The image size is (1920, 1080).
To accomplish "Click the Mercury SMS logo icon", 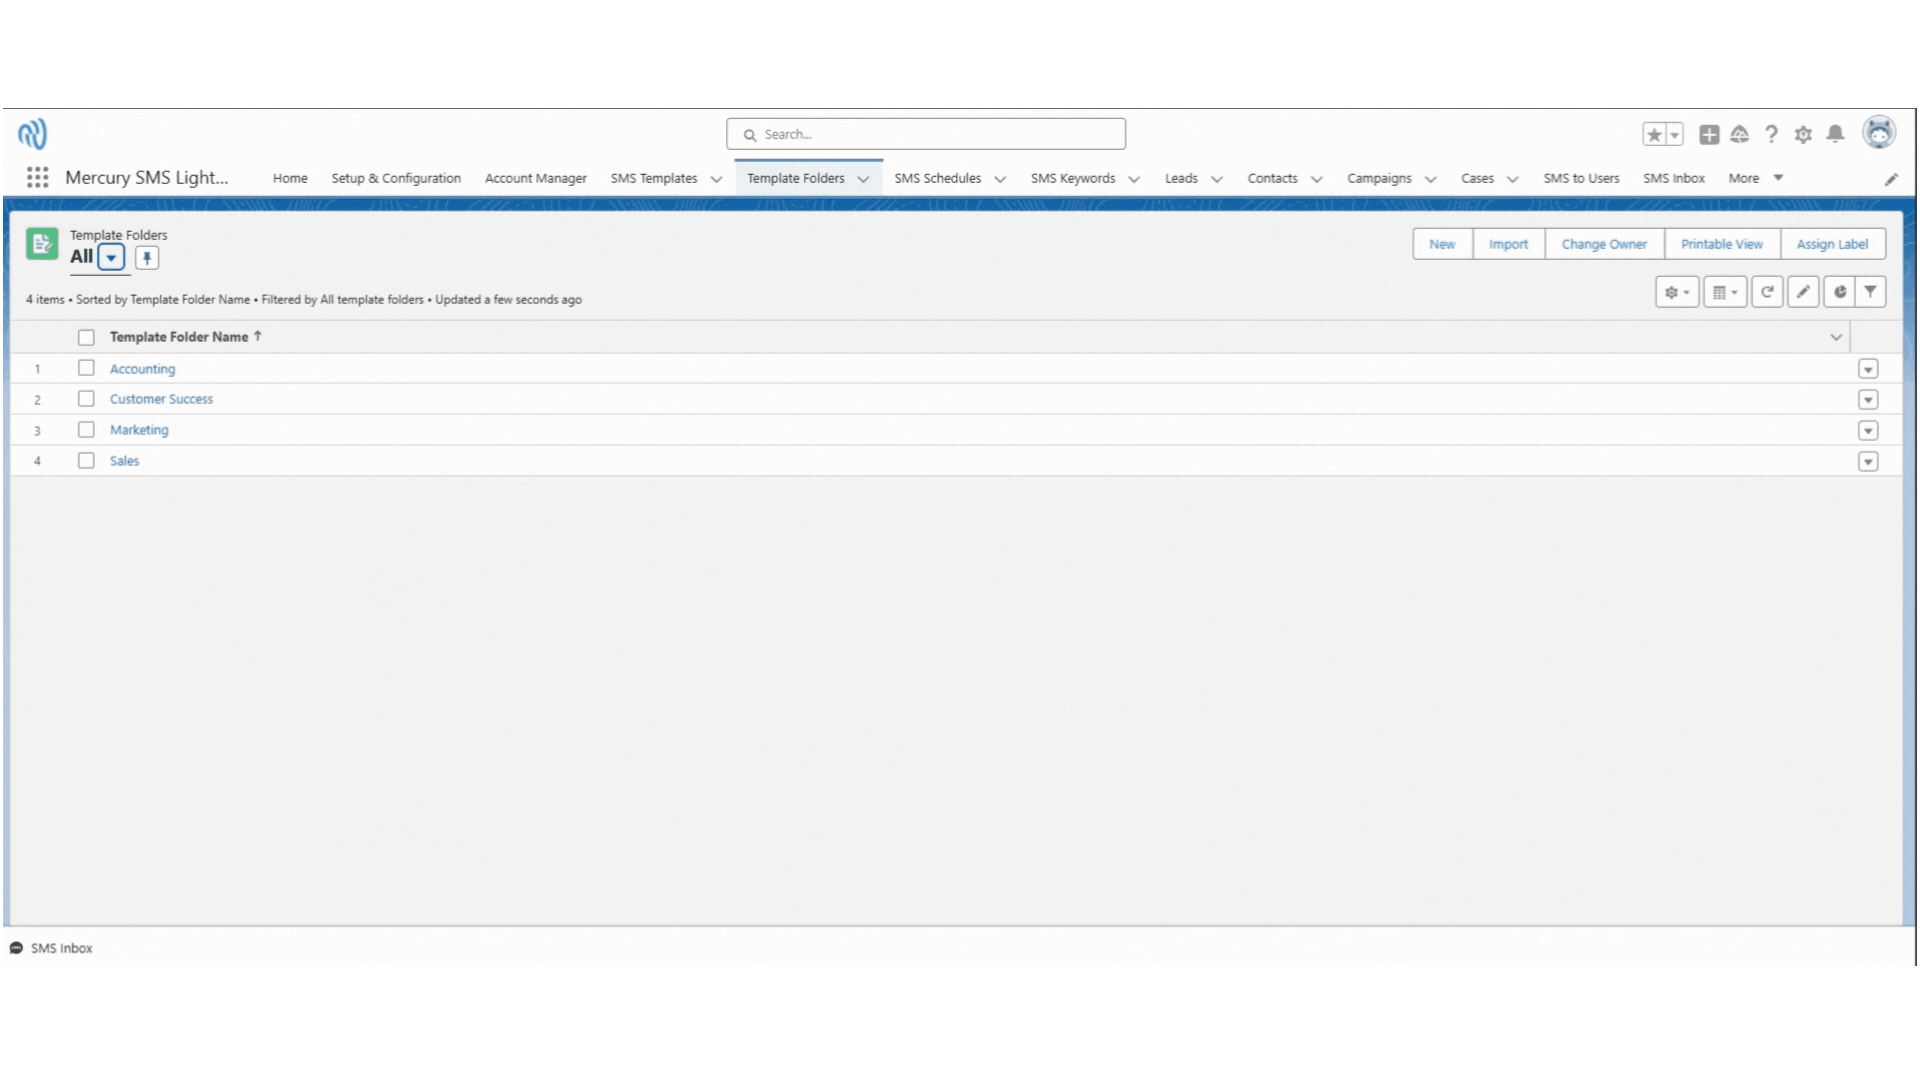I will click(x=32, y=133).
